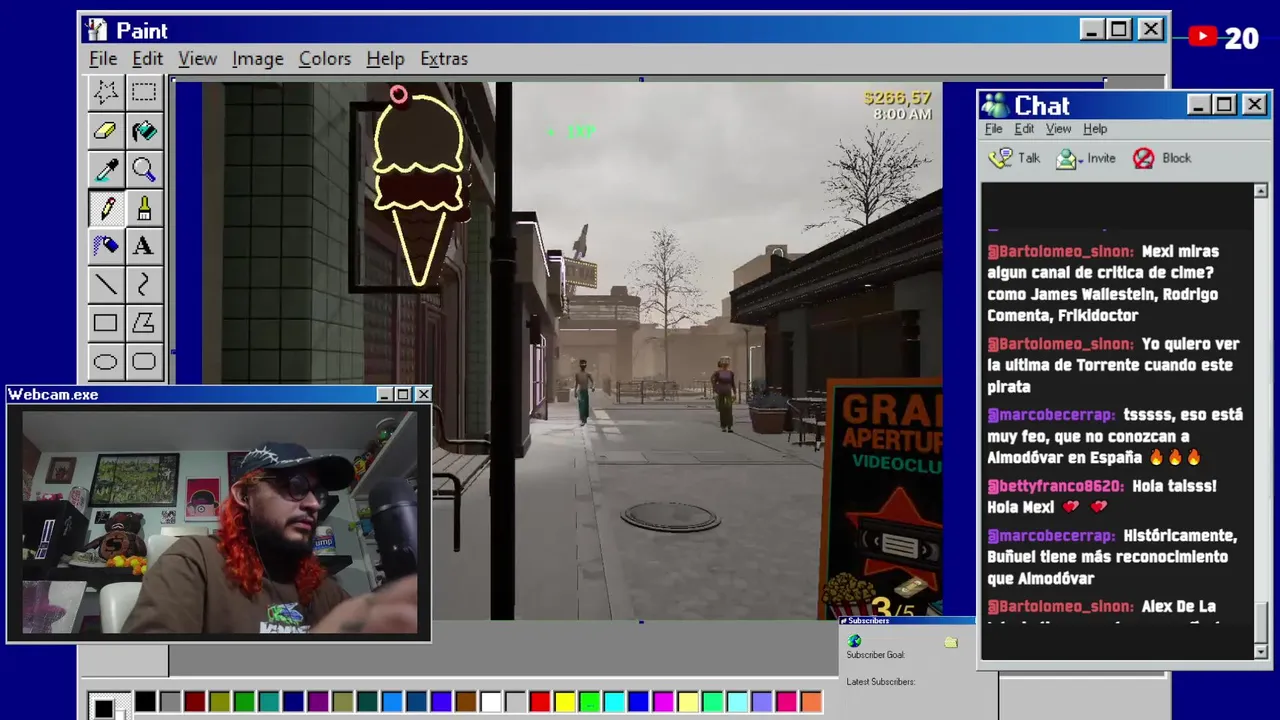This screenshot has width=1280, height=720.
Task: Select the Polygon shape tool
Action: pyautogui.click(x=143, y=323)
